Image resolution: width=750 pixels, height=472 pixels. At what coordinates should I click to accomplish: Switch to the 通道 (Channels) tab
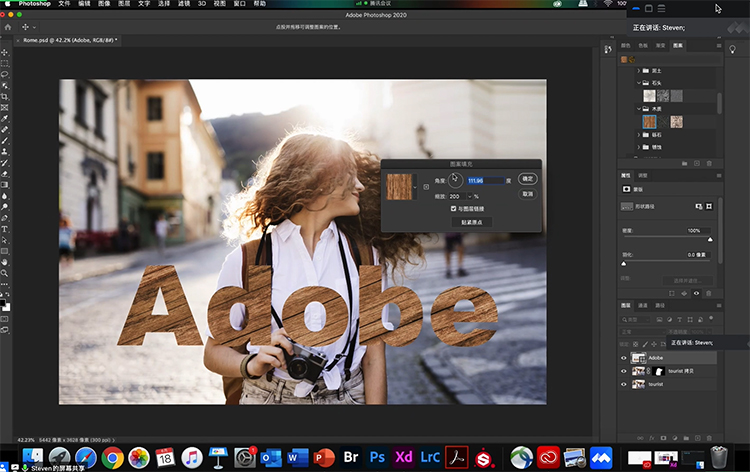[x=643, y=305]
